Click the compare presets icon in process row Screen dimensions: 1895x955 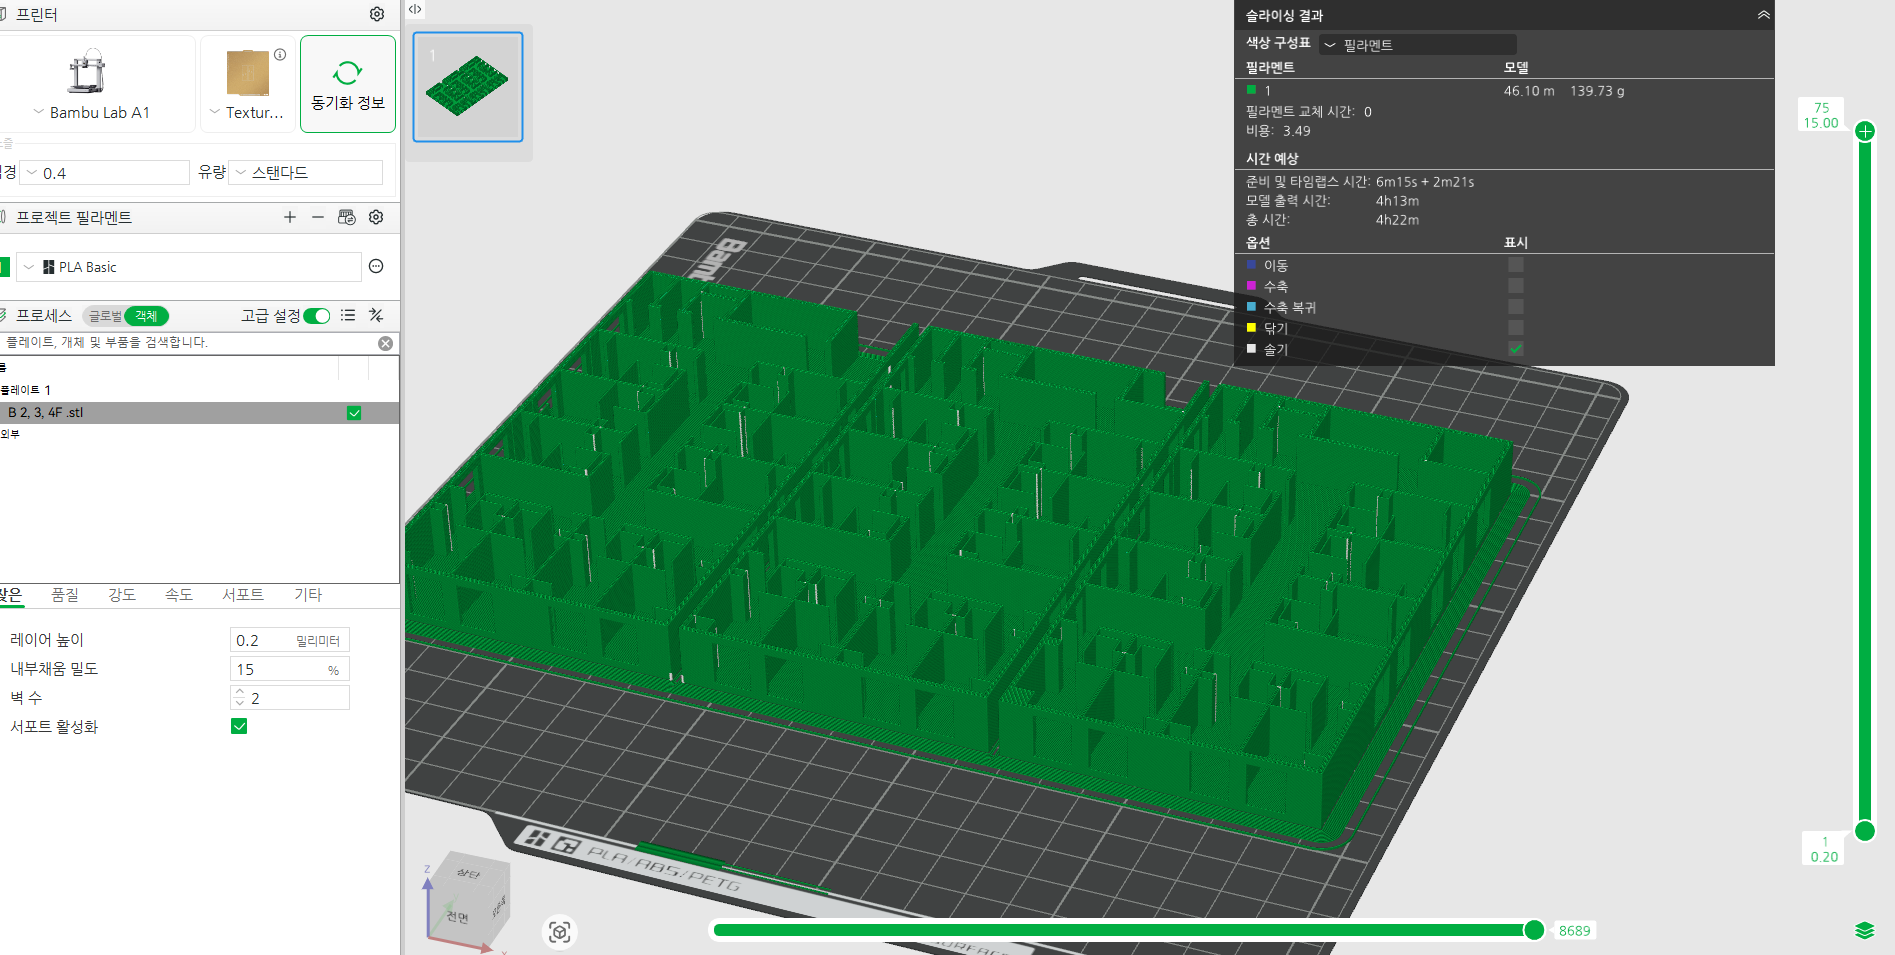pos(376,315)
